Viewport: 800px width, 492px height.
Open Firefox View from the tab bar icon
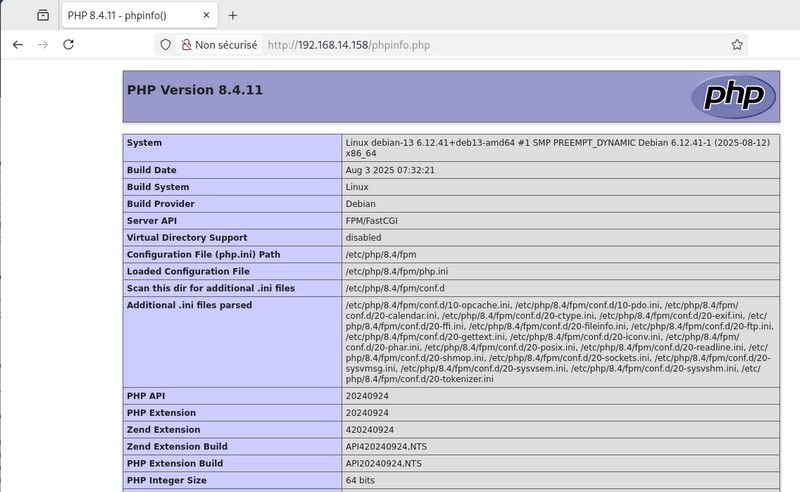pos(42,15)
